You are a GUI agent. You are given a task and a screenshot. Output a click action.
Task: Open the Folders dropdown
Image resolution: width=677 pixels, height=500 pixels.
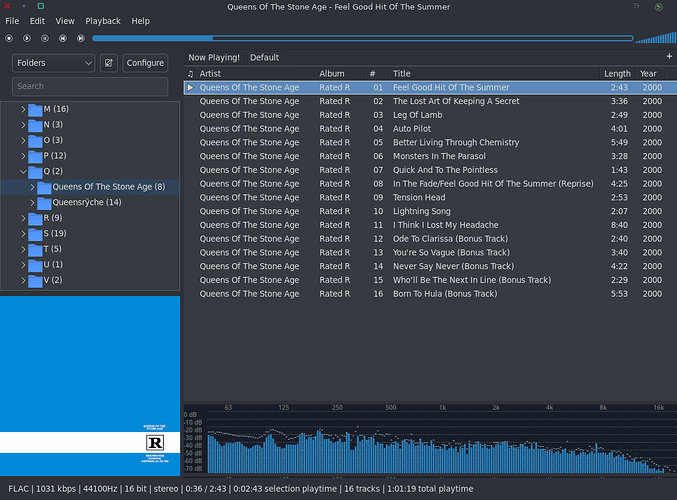click(53, 63)
